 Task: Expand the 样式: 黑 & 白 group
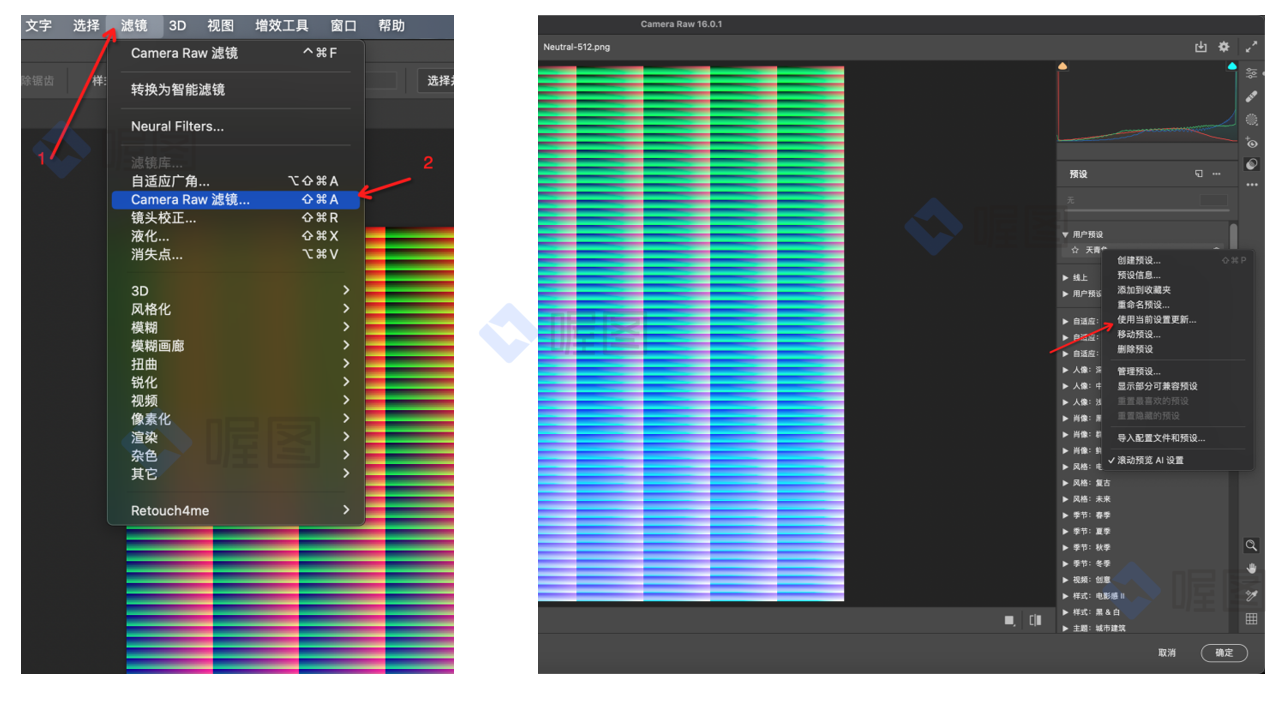tap(1066, 612)
